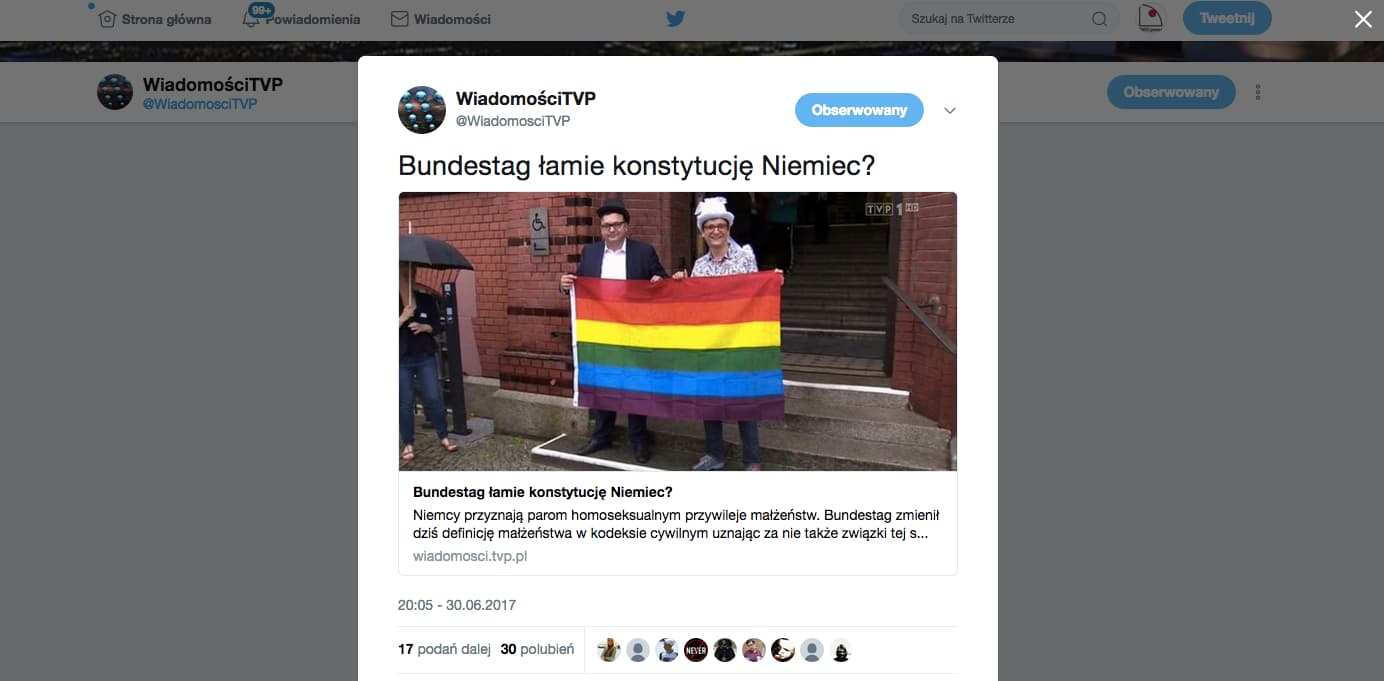Open profile avatar menu in top bar
1384x681 pixels.
click(x=1152, y=18)
